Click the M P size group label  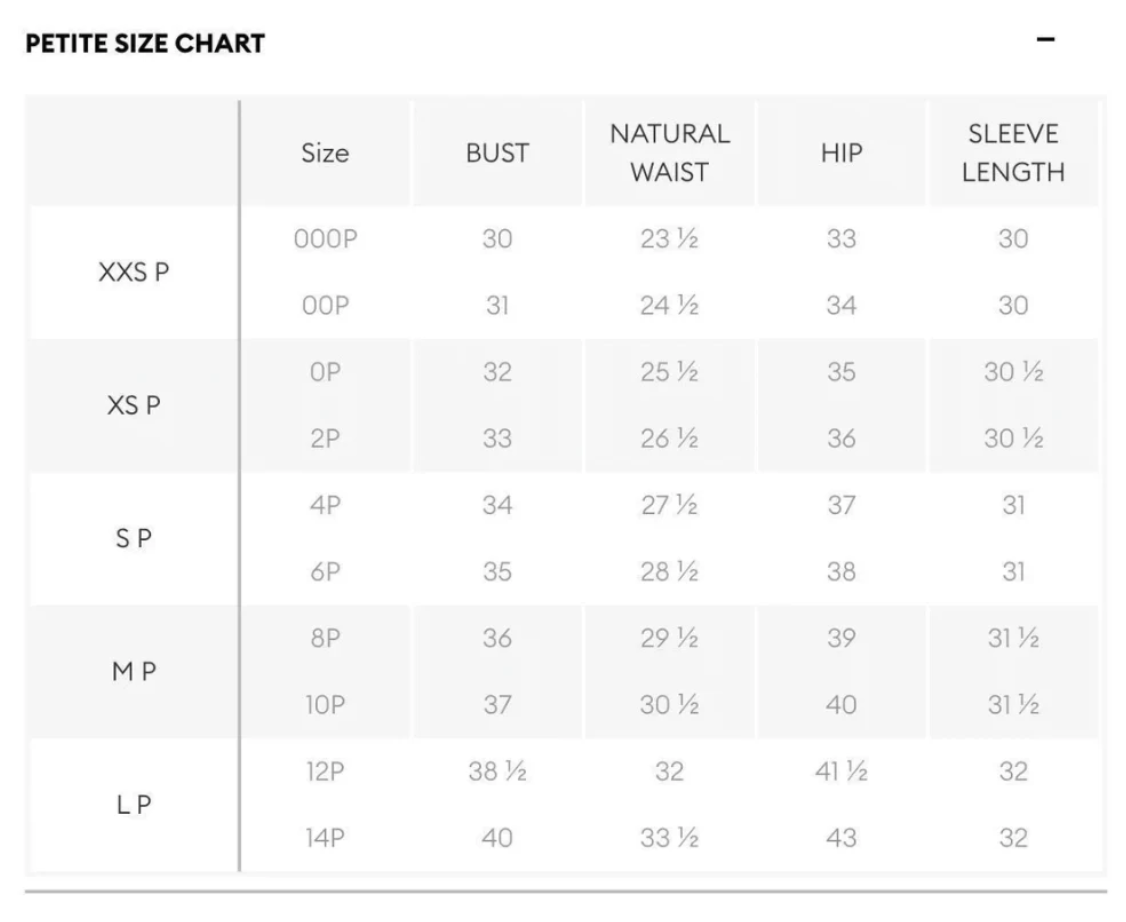tap(134, 671)
